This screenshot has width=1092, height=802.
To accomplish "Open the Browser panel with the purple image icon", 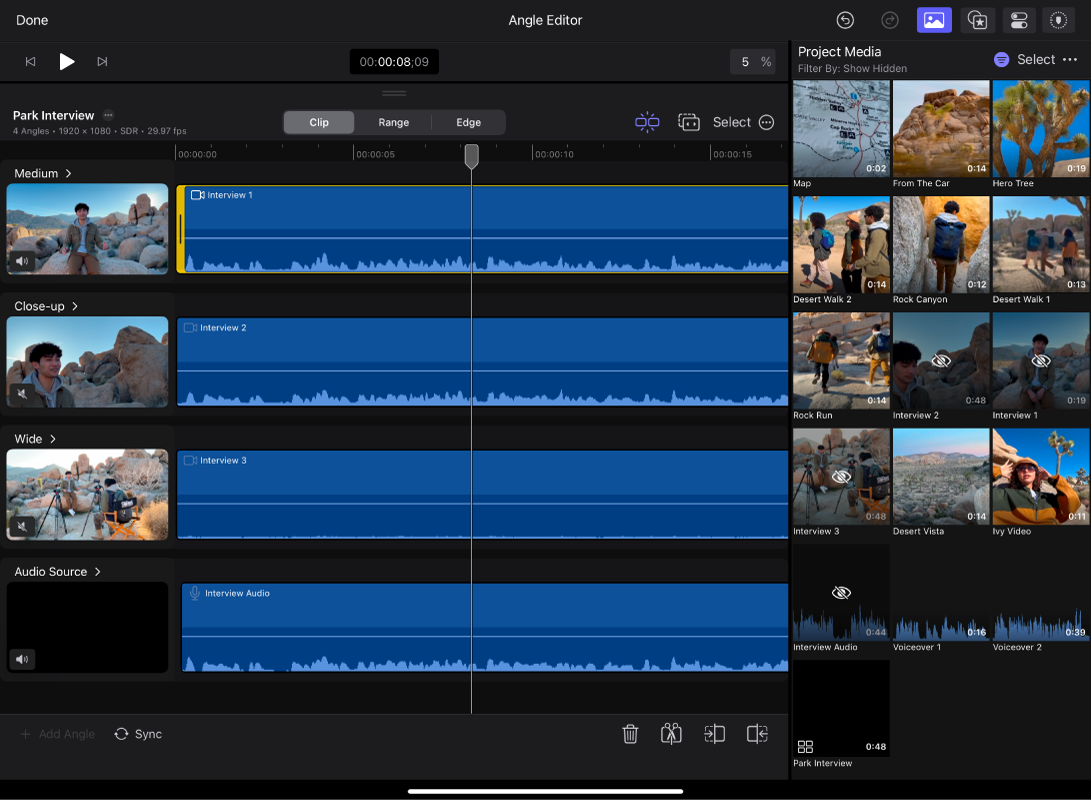I will [x=934, y=20].
